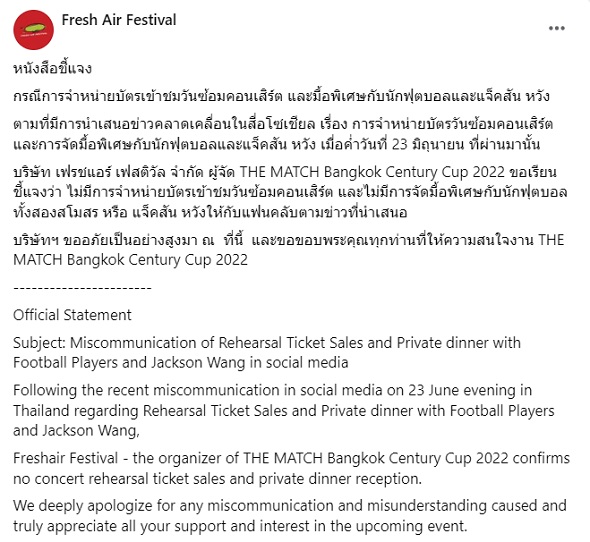This screenshot has height=542, width=590.
Task: Visit the Fresh Air Festival page name link
Action: pos(119,20)
